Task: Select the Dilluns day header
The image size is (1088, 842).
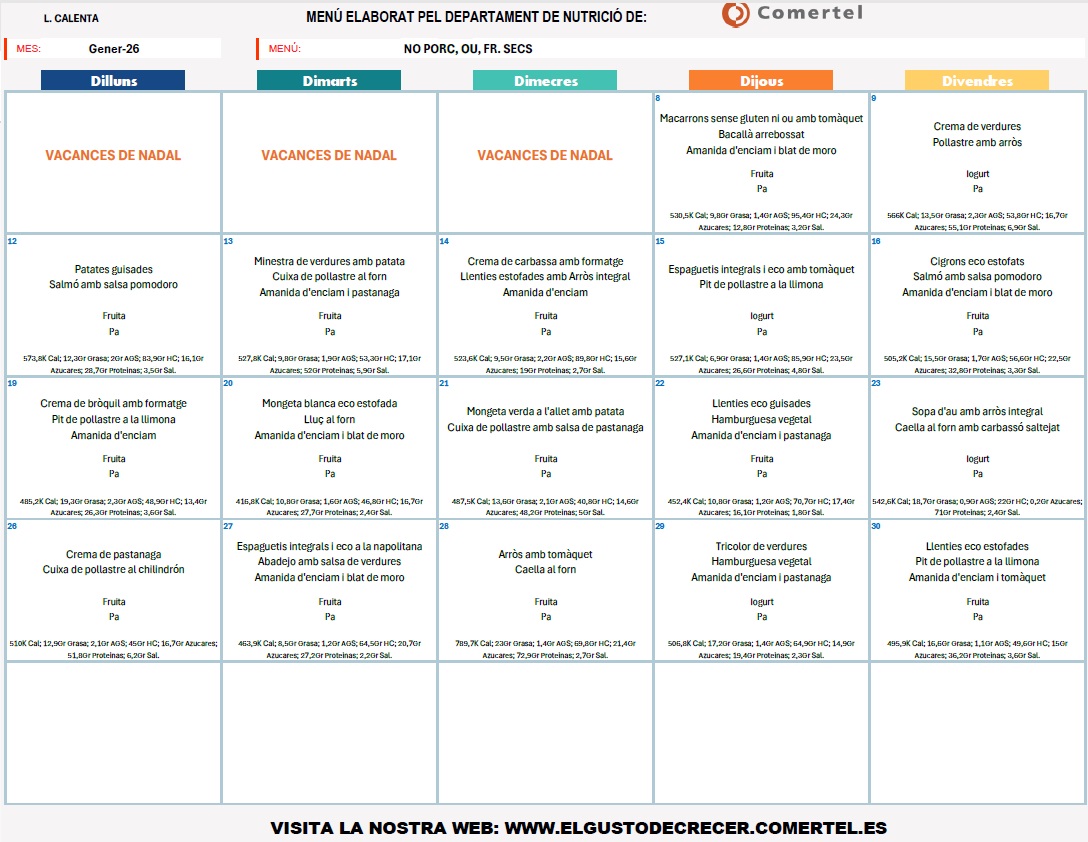Action: (113, 81)
